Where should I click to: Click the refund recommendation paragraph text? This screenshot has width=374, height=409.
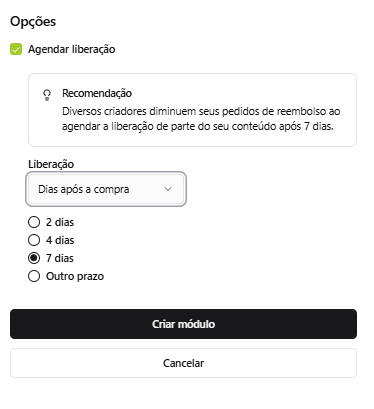point(201,119)
